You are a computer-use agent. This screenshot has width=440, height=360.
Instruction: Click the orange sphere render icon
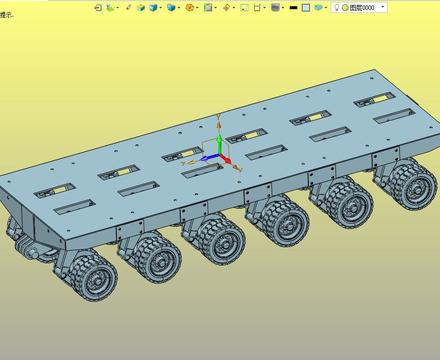click(189, 7)
